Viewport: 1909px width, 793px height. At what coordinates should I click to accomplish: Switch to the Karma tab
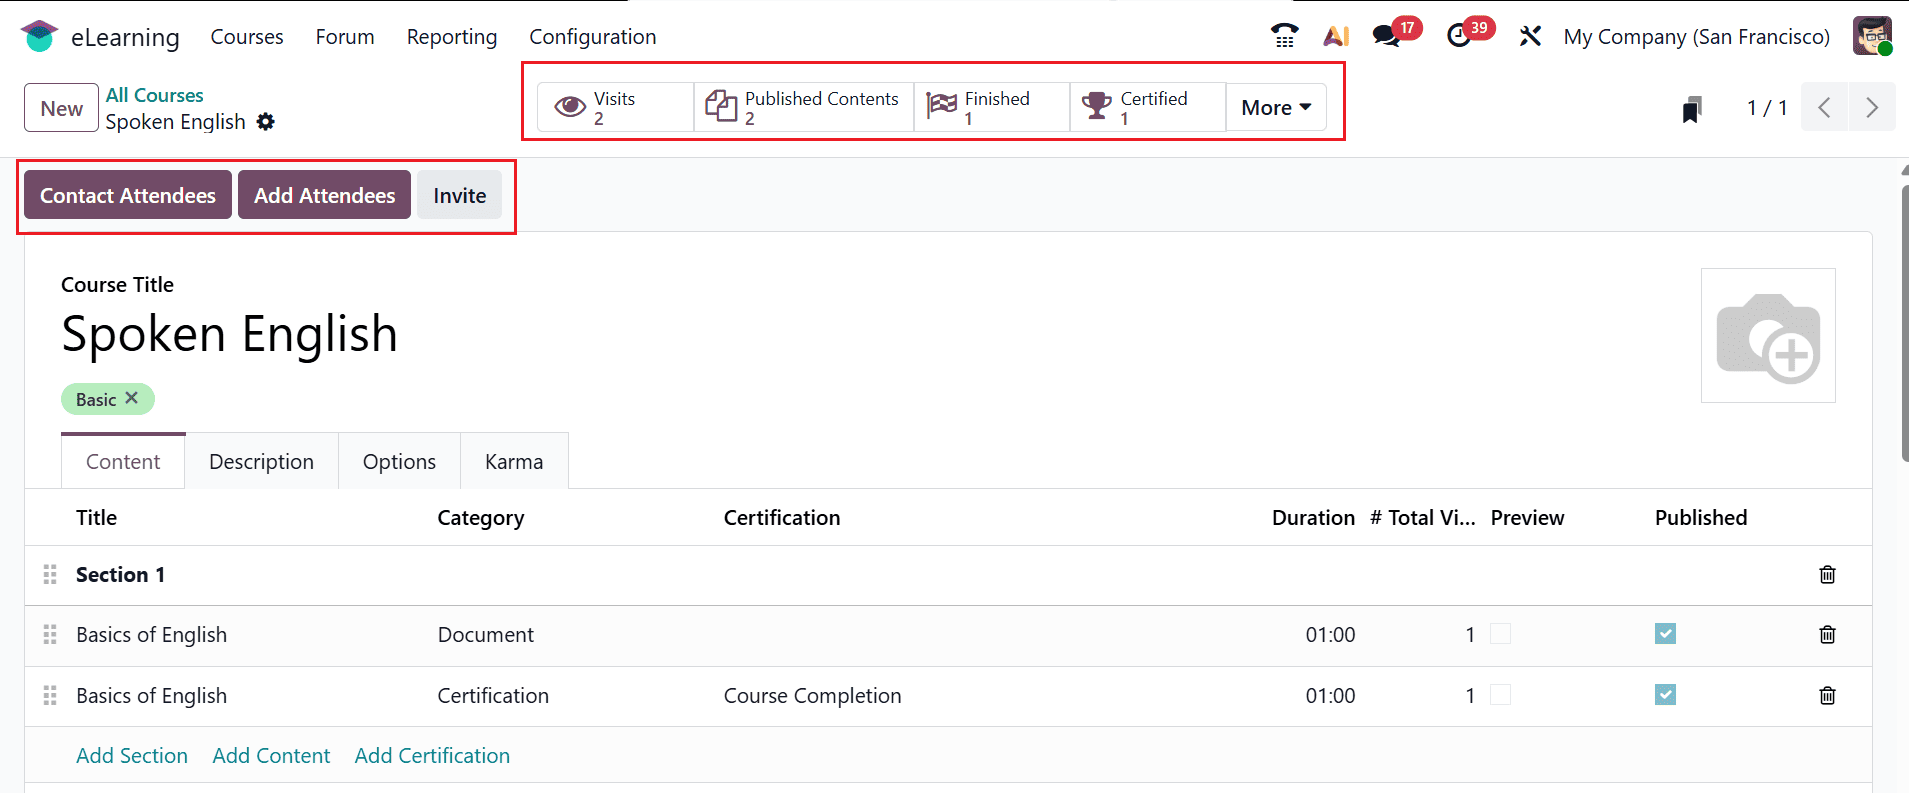[x=514, y=461]
